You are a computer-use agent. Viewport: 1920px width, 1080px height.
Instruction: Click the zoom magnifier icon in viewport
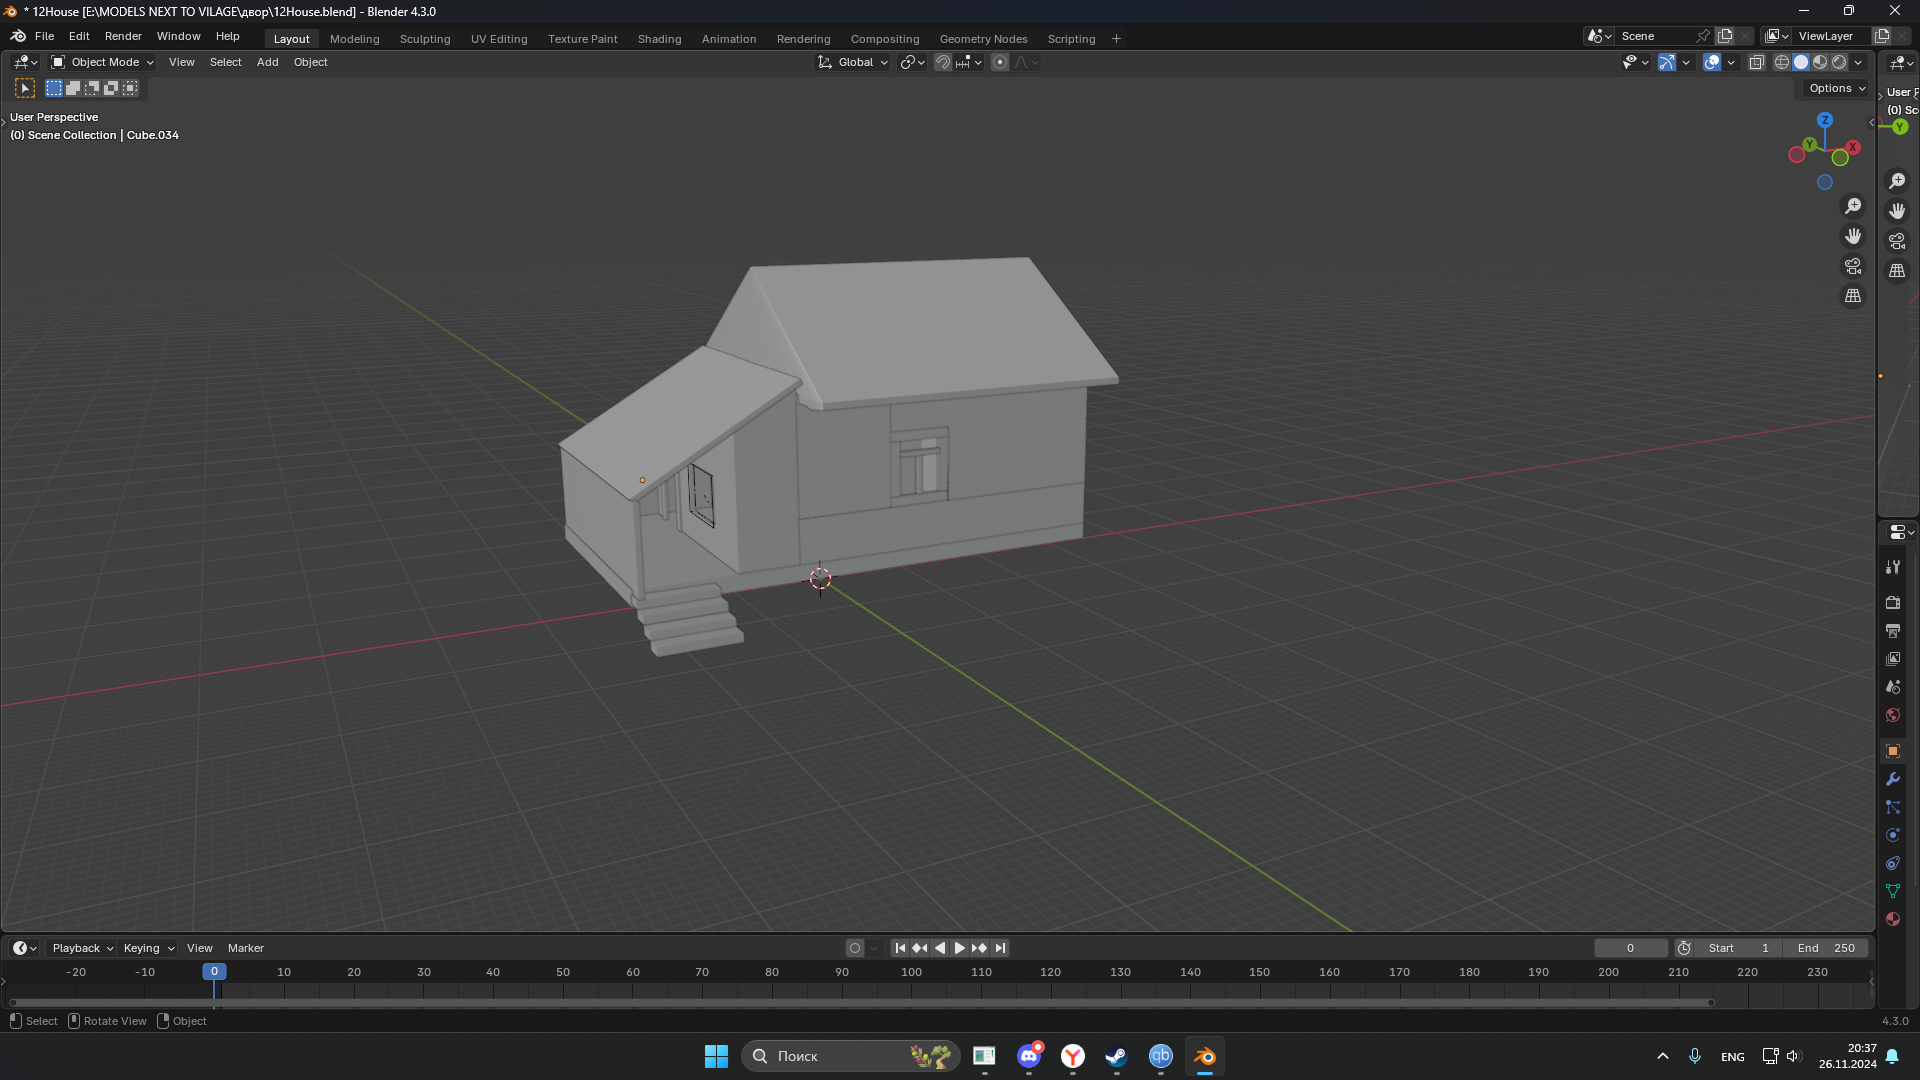point(1853,206)
